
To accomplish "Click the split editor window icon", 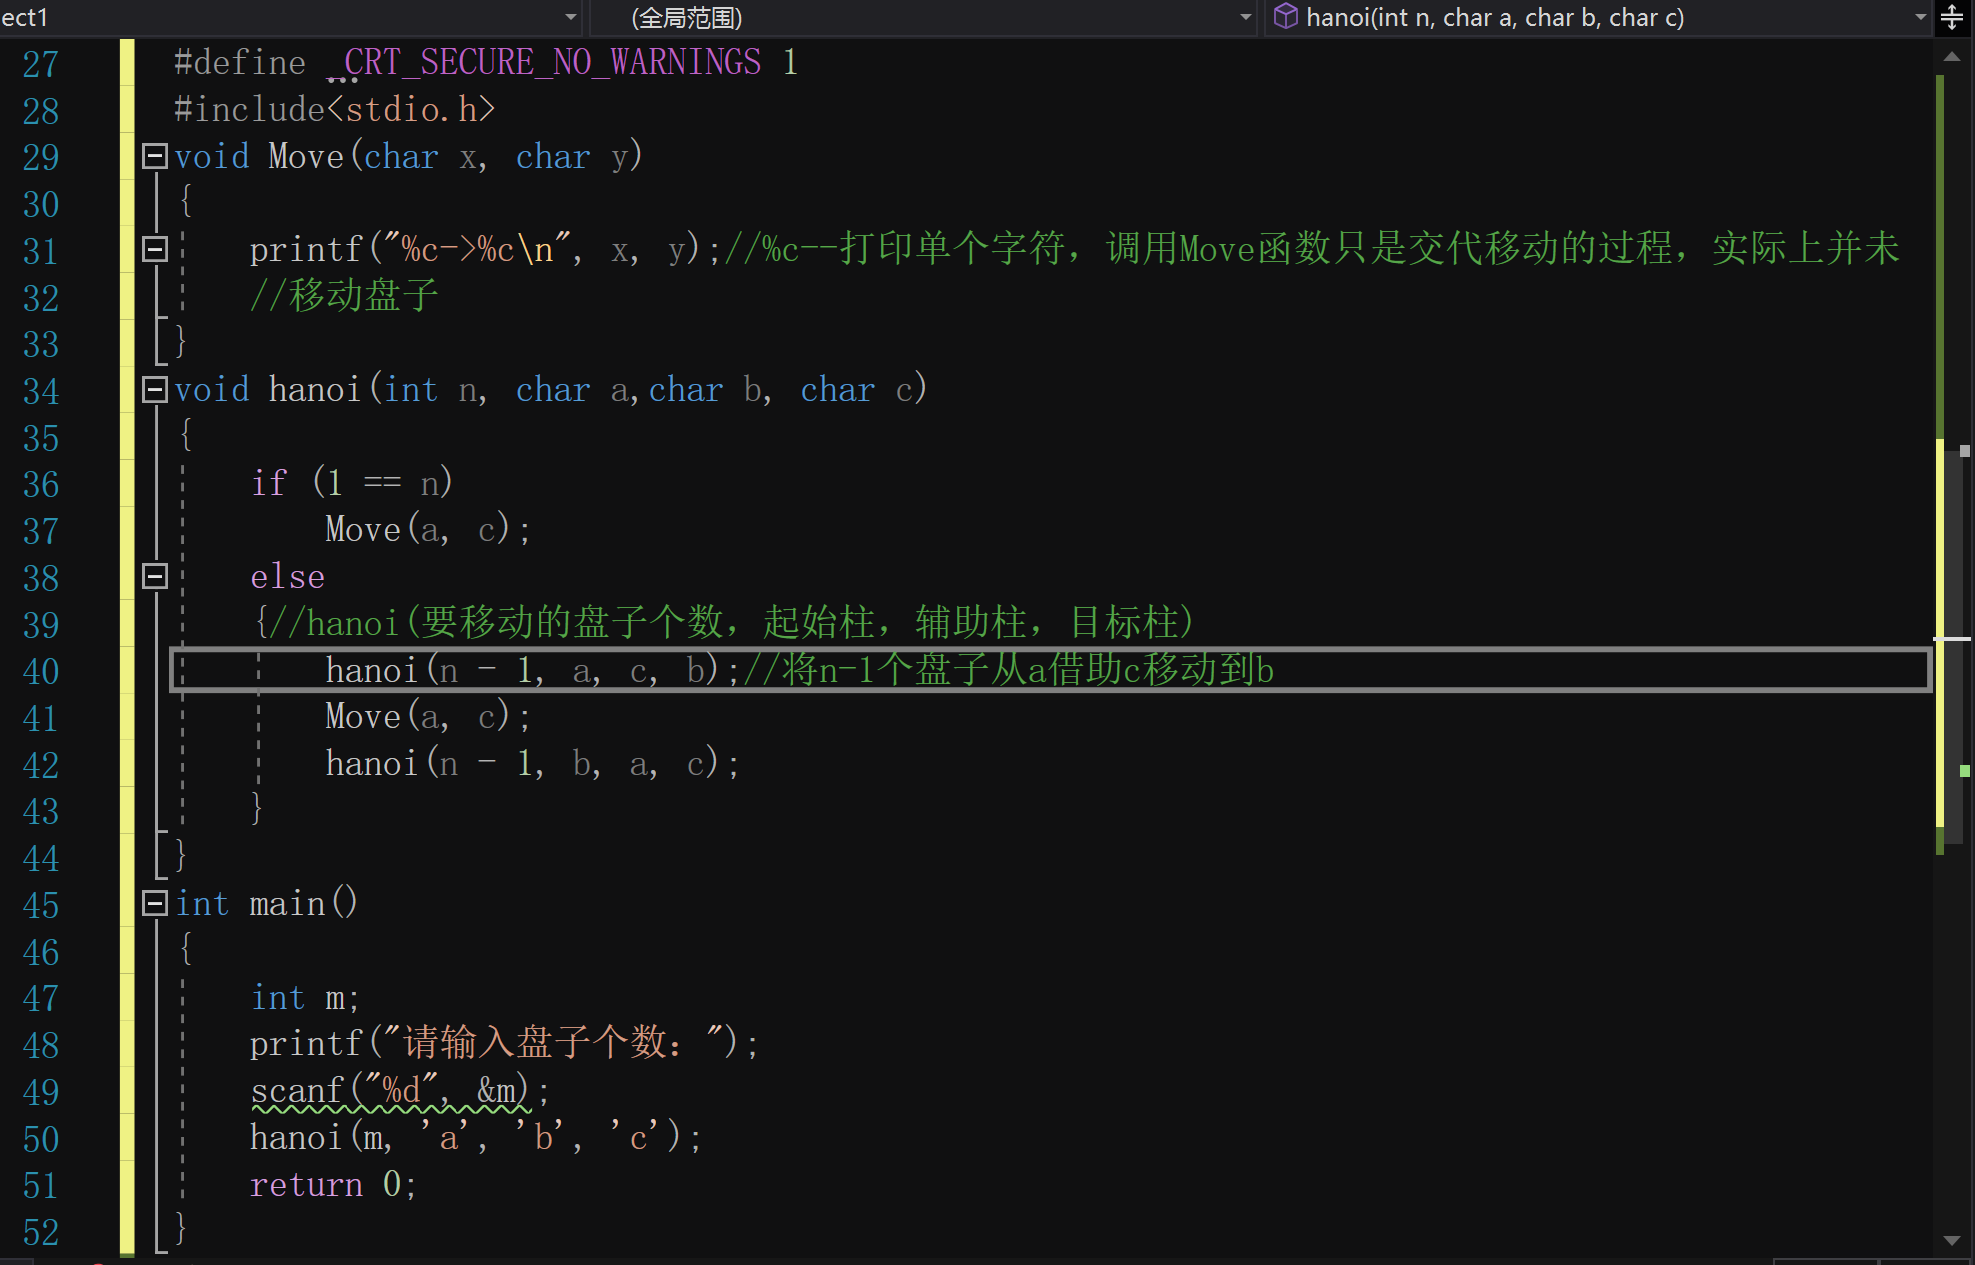I will click(x=1951, y=17).
